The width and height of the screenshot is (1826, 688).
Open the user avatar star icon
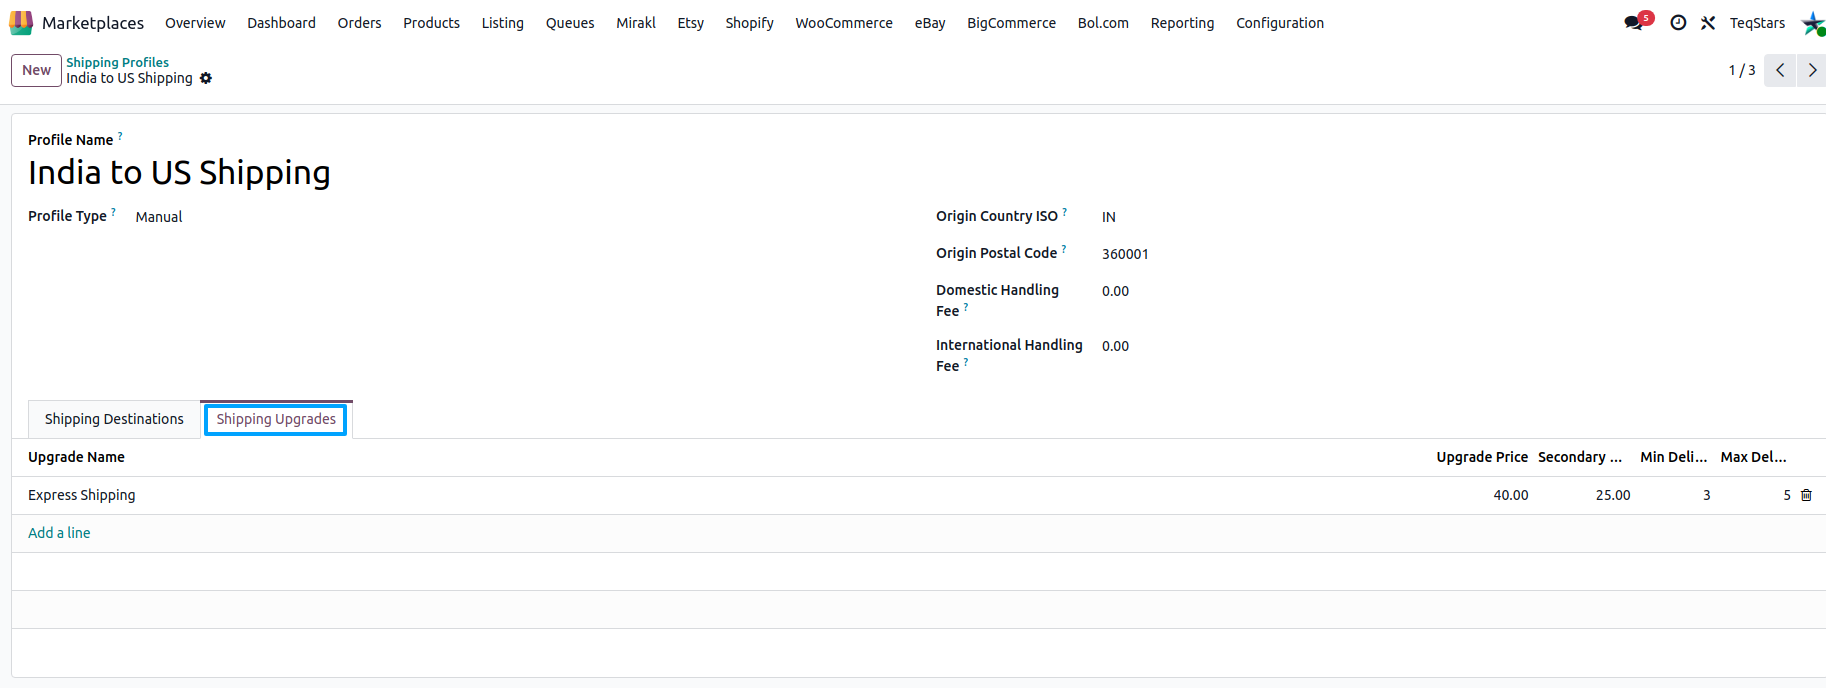(1813, 23)
